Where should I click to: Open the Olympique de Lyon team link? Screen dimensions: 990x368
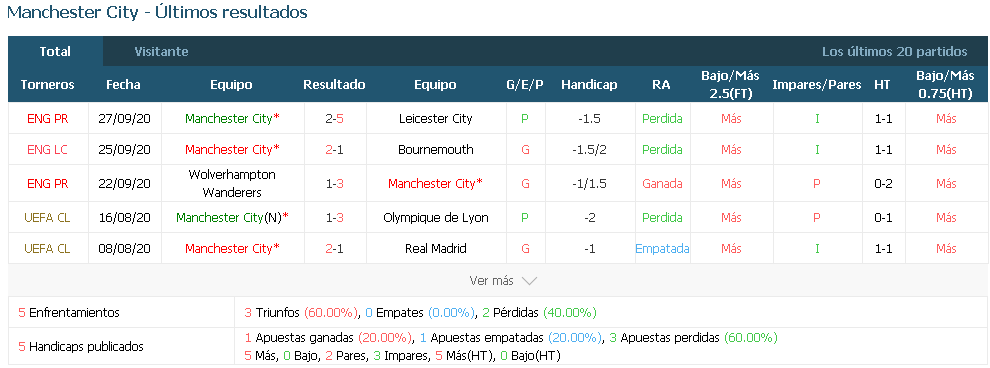436,218
